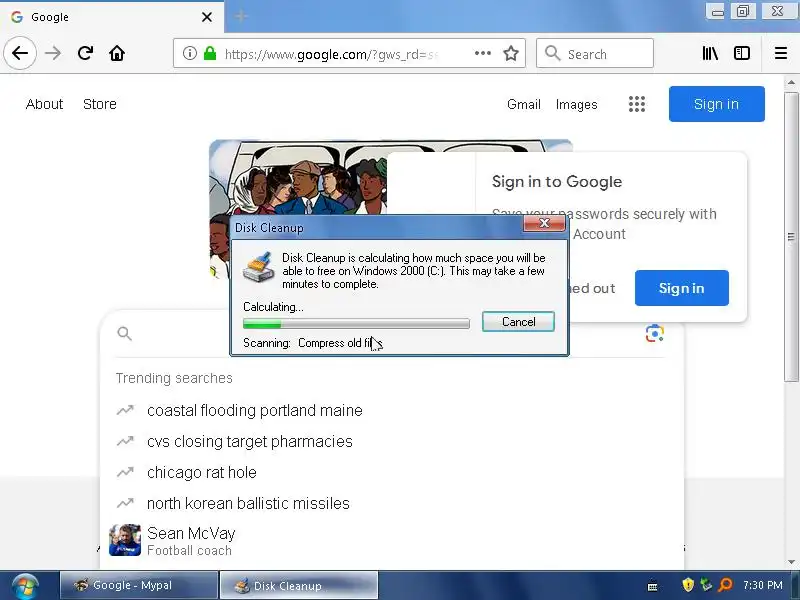Open the browser hamburger menu

781,53
